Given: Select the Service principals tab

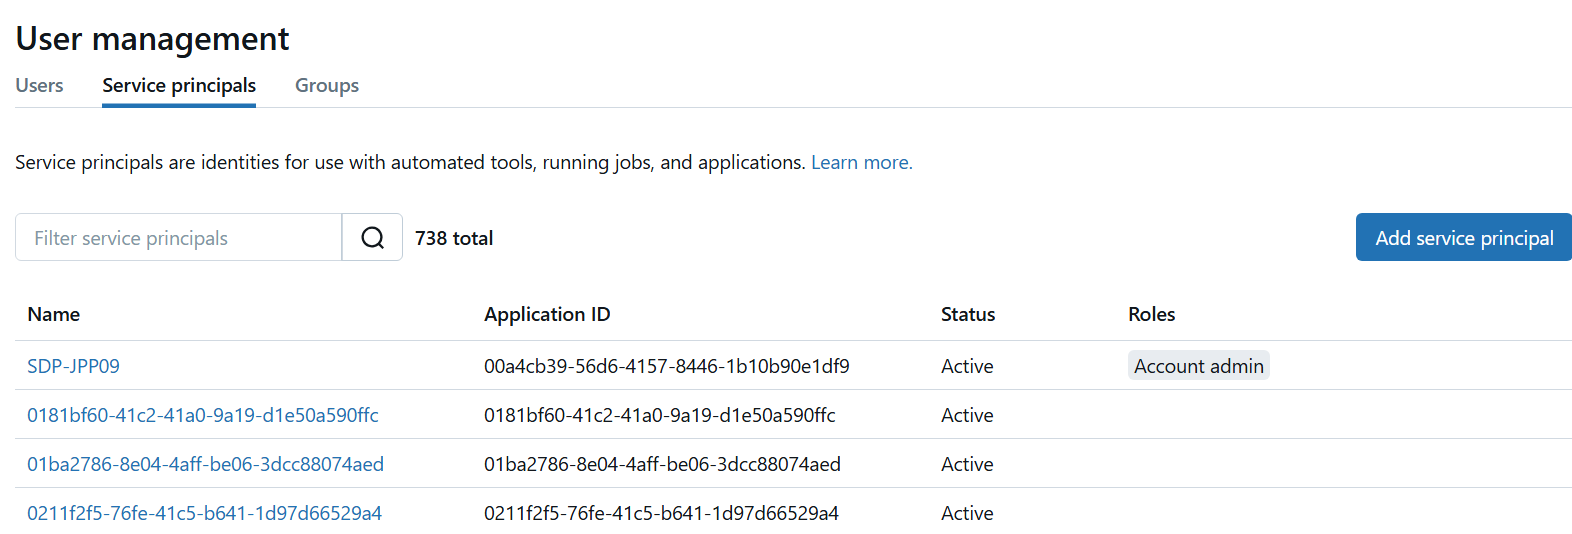Looking at the screenshot, I should (179, 86).
